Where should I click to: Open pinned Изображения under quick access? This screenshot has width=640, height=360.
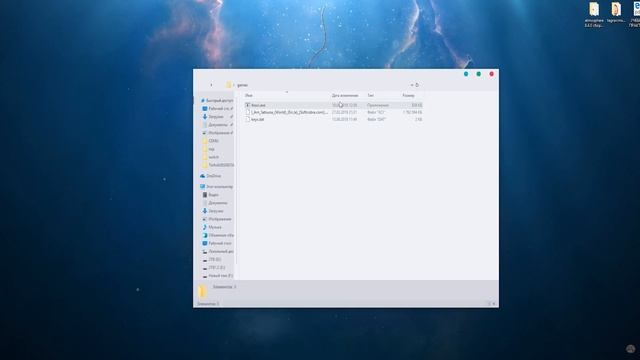[218, 133]
